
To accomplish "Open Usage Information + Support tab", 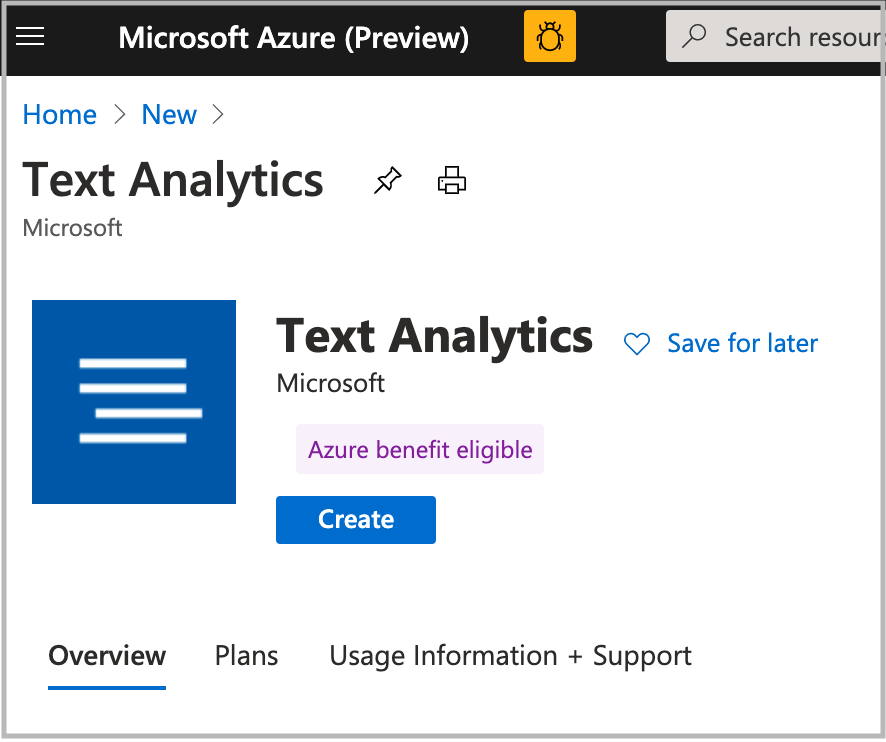I will pos(510,656).
